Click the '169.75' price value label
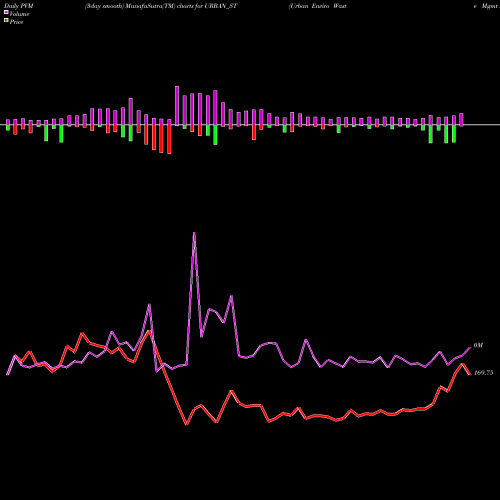The height and width of the screenshot is (500, 500). (483, 373)
